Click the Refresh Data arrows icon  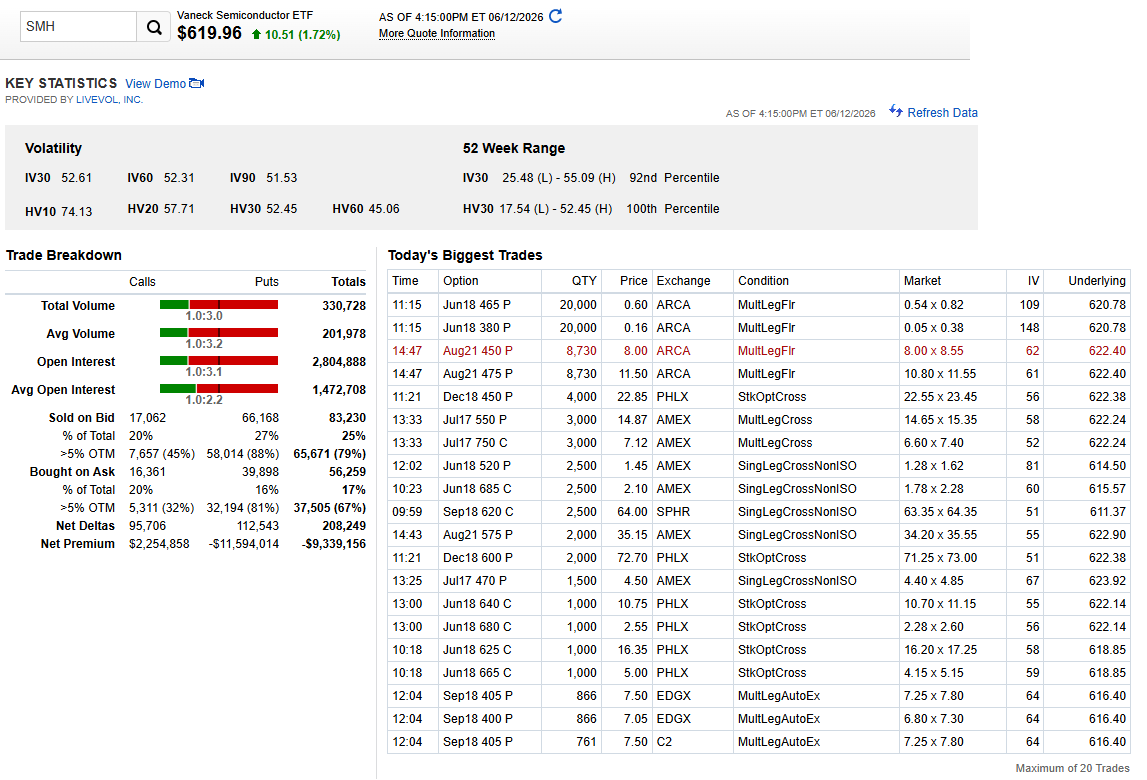[x=895, y=111]
